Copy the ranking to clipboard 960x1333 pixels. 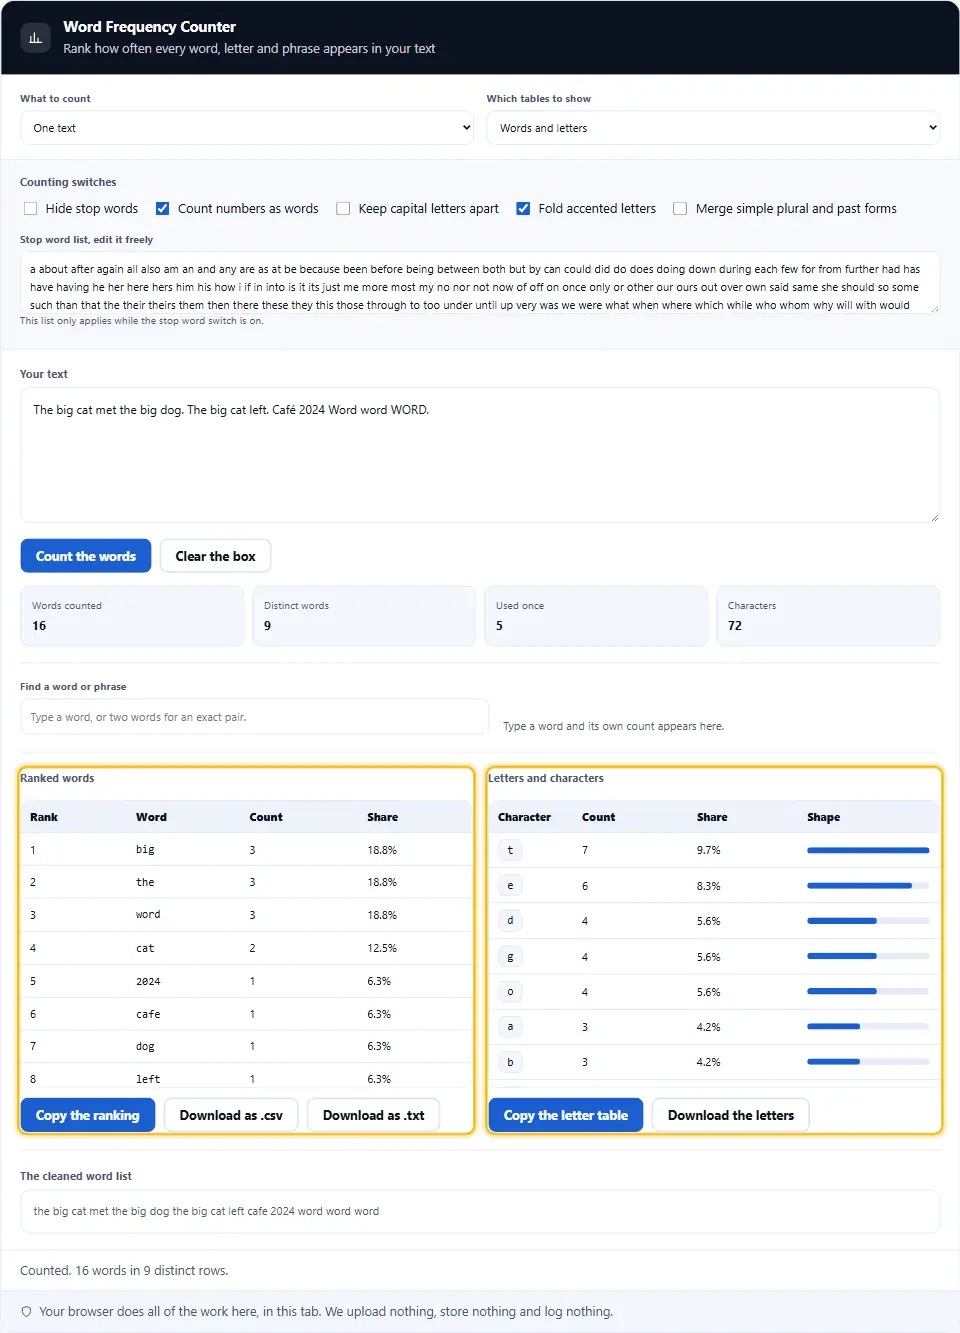88,1115
